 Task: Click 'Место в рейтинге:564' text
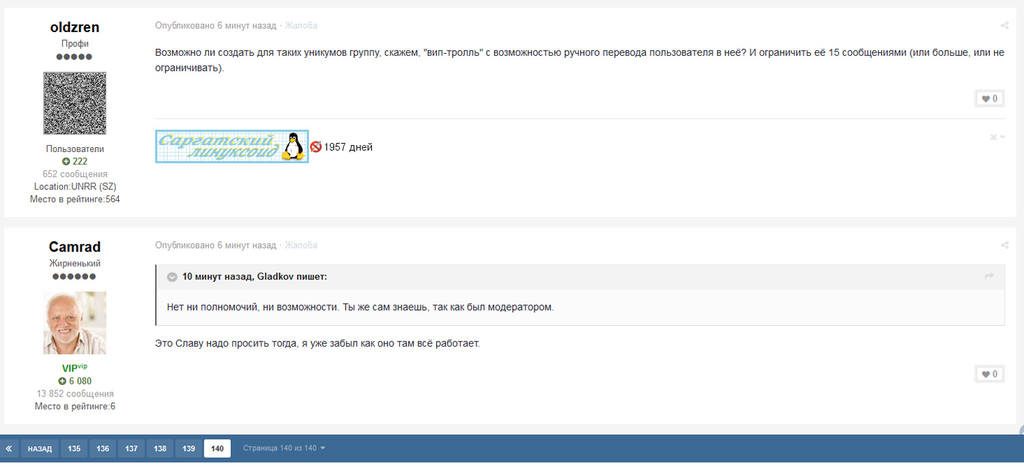click(74, 199)
